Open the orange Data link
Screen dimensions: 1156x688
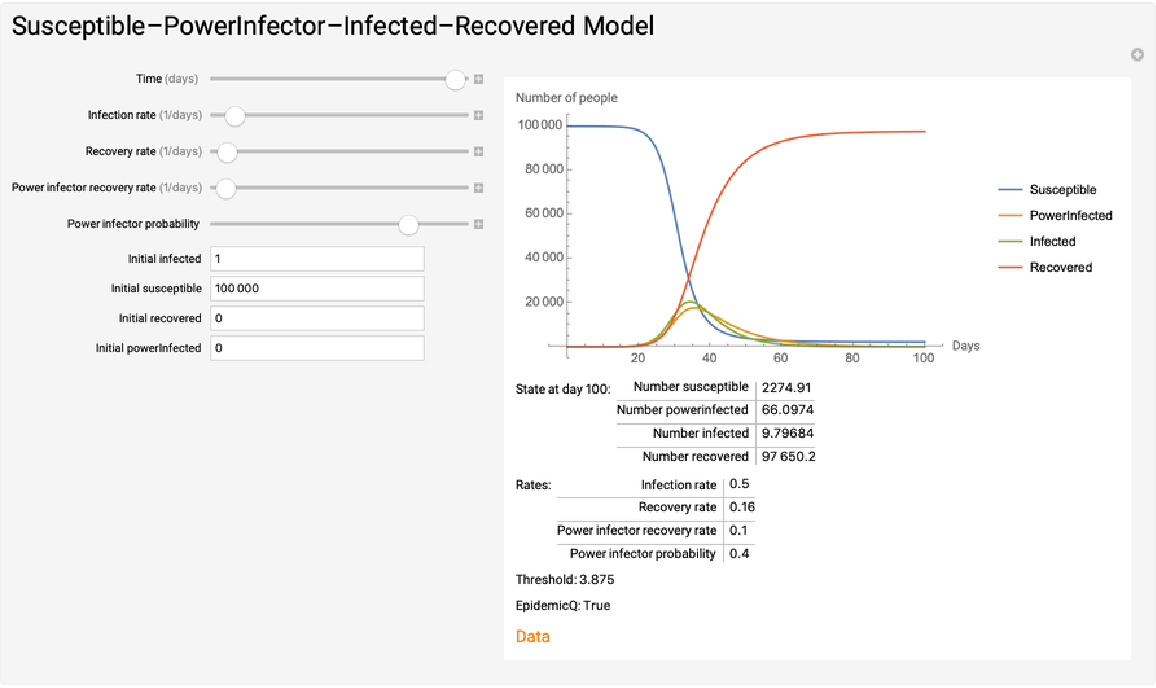click(x=533, y=636)
